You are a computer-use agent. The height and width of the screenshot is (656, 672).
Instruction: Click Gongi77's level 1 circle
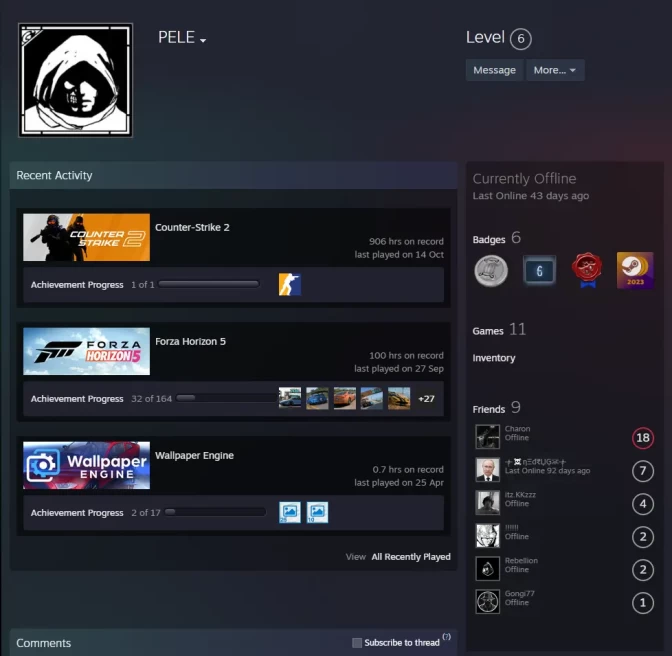click(x=643, y=603)
